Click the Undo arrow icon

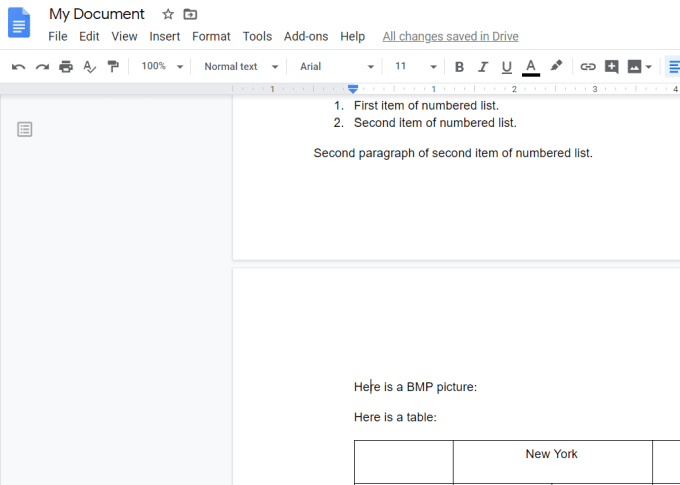18,67
